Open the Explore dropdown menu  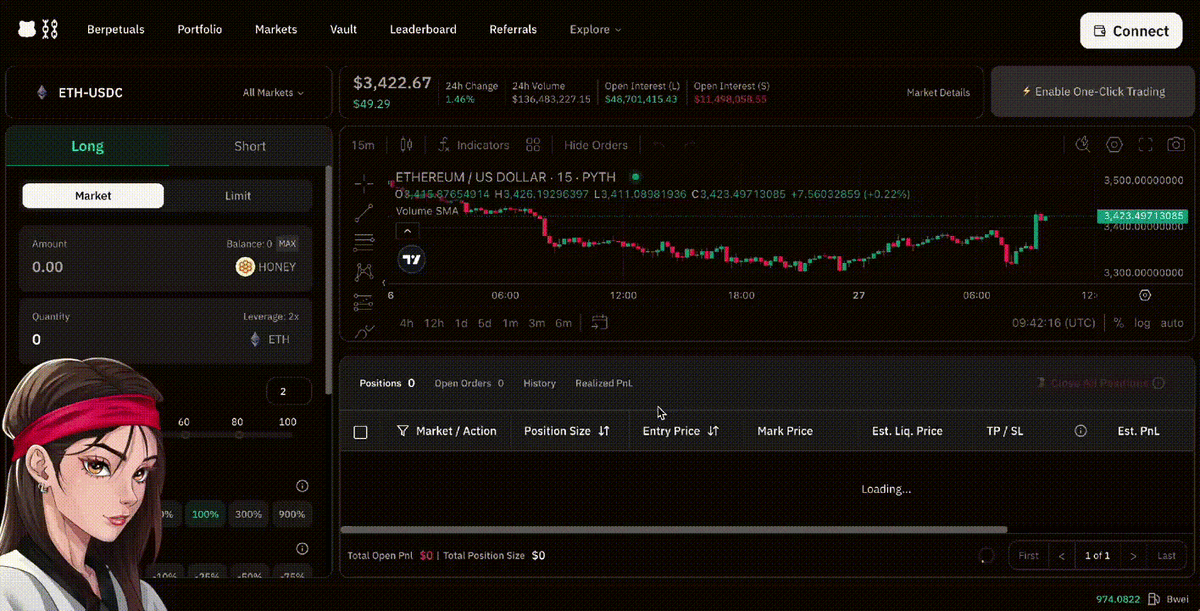596,30
